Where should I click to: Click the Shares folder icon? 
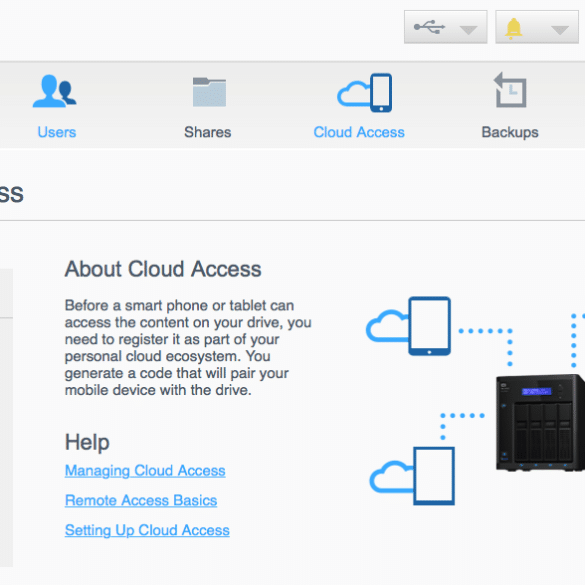tap(209, 92)
